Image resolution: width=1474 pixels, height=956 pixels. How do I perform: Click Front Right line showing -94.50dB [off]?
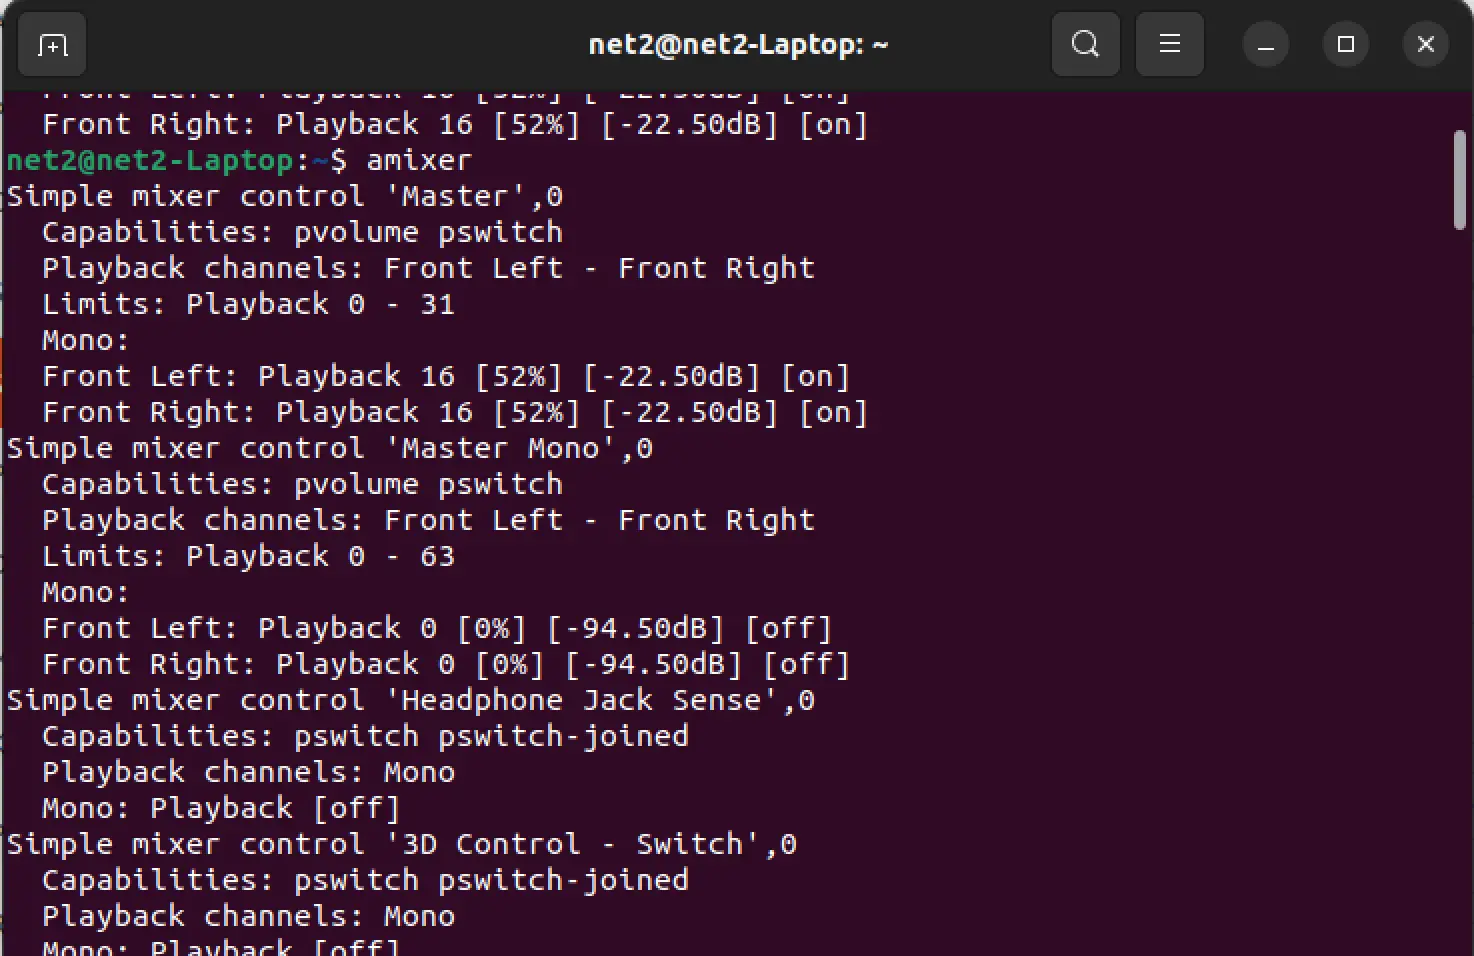[x=446, y=664]
